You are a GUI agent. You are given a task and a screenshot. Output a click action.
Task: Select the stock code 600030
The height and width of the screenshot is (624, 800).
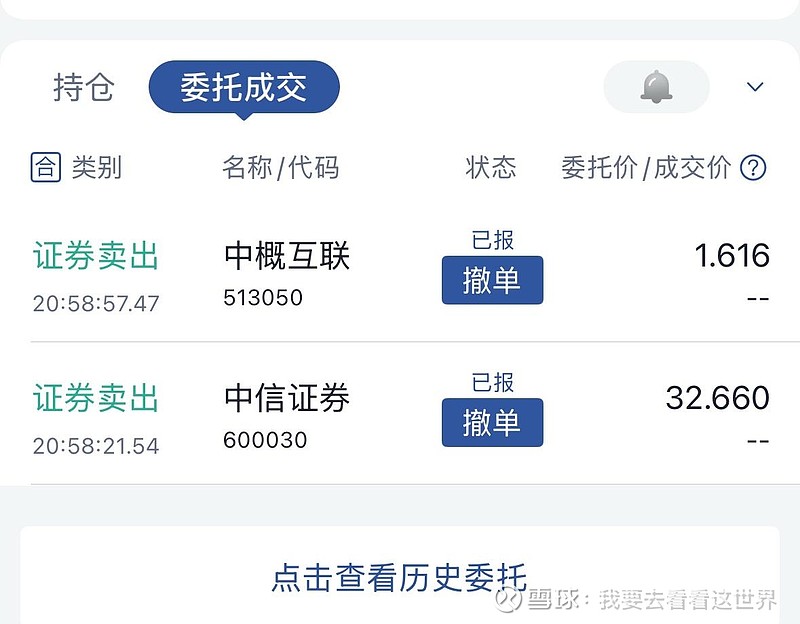tap(265, 440)
